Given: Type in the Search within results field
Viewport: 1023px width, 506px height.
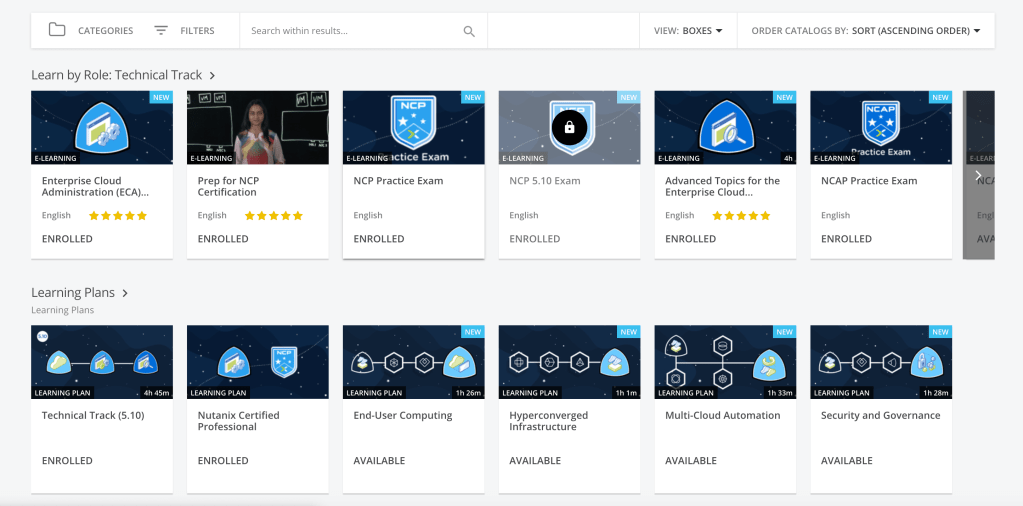Looking at the screenshot, I should 350,31.
